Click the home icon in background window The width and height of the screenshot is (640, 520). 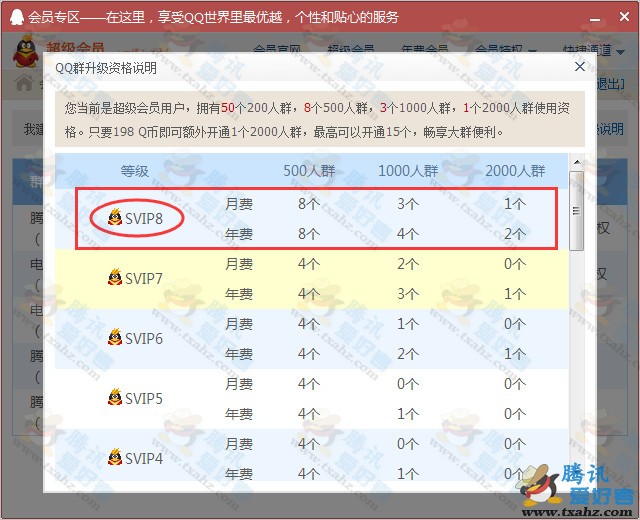24,83
